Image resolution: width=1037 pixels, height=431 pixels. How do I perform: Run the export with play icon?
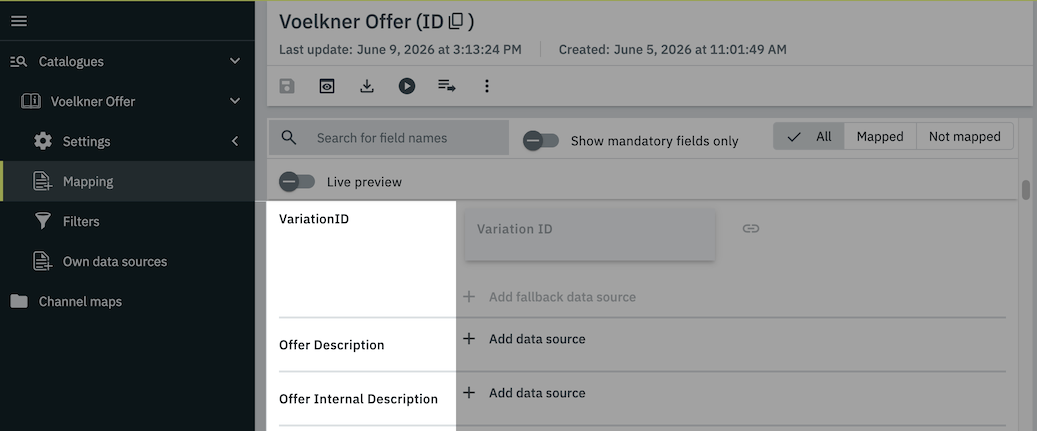(x=407, y=86)
